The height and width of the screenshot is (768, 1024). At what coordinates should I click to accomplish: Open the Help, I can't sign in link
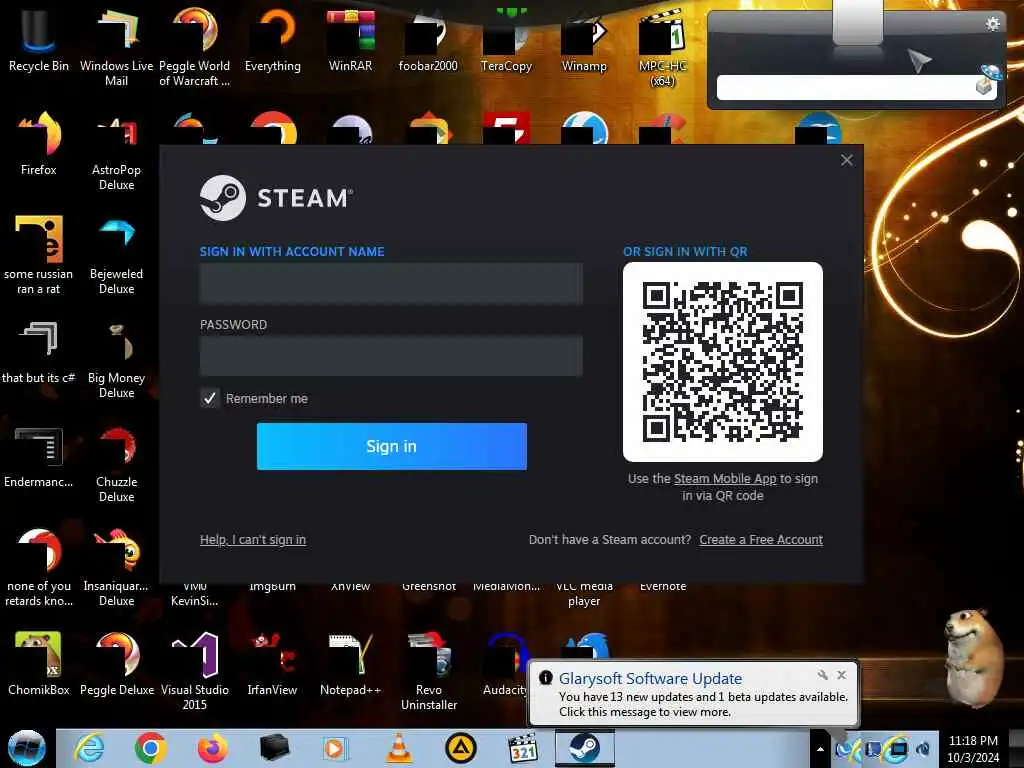coord(253,539)
